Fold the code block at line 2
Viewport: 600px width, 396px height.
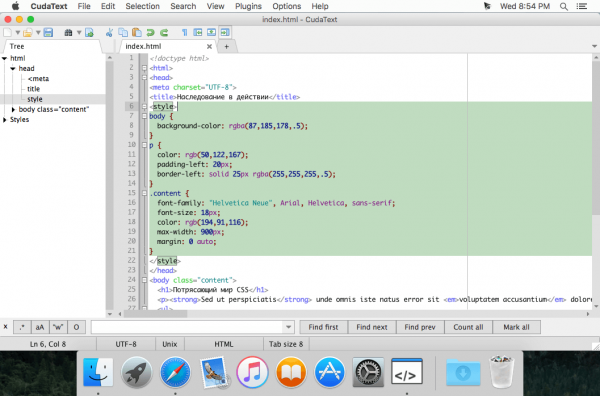[144, 68]
